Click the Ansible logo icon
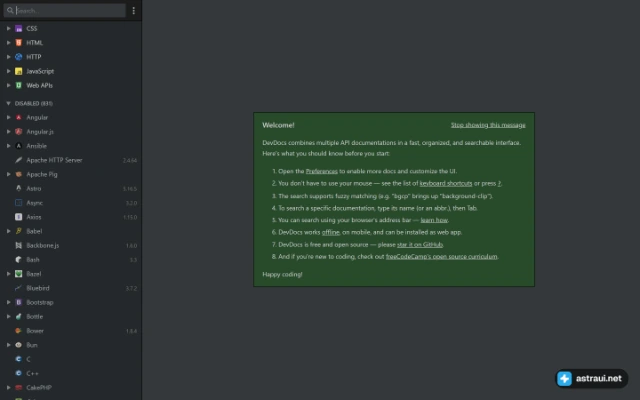 (x=18, y=146)
